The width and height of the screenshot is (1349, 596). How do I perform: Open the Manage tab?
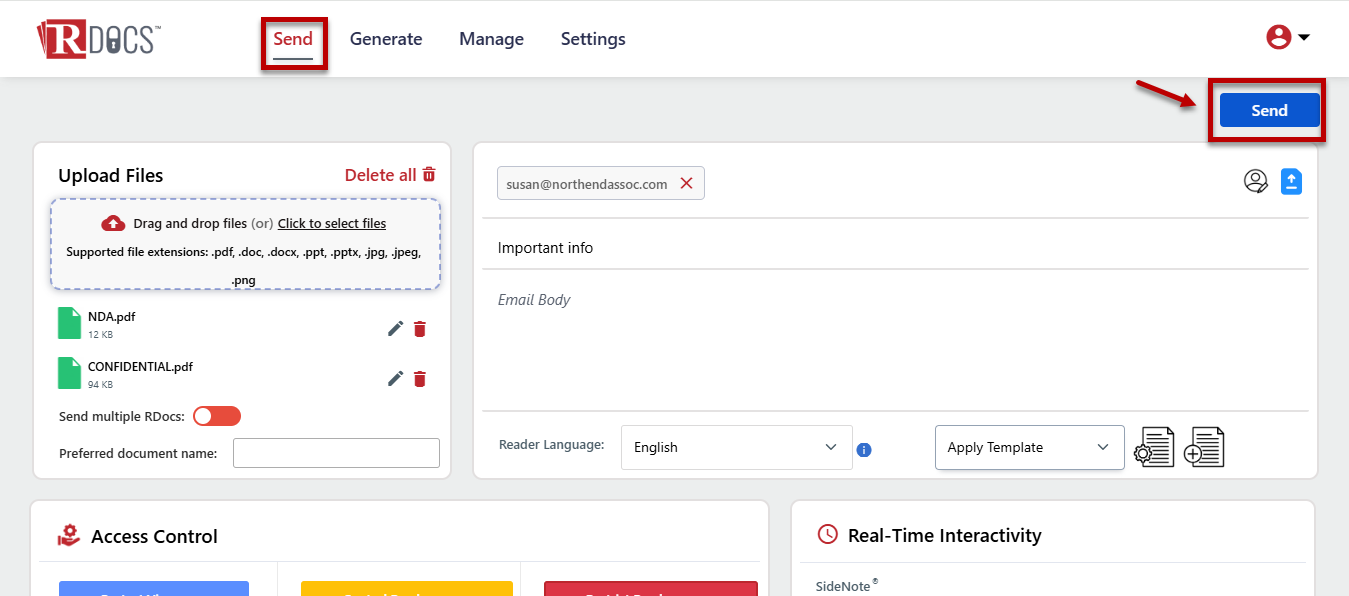(491, 39)
